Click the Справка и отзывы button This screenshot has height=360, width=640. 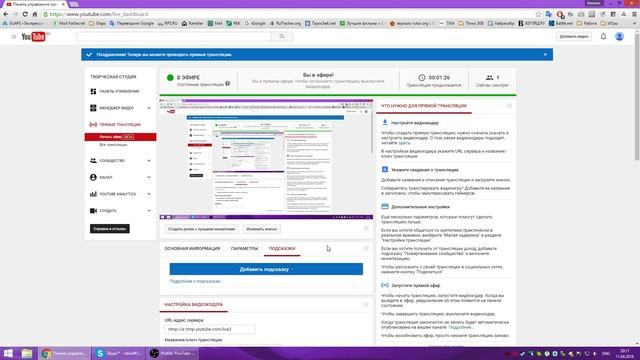tap(110, 229)
